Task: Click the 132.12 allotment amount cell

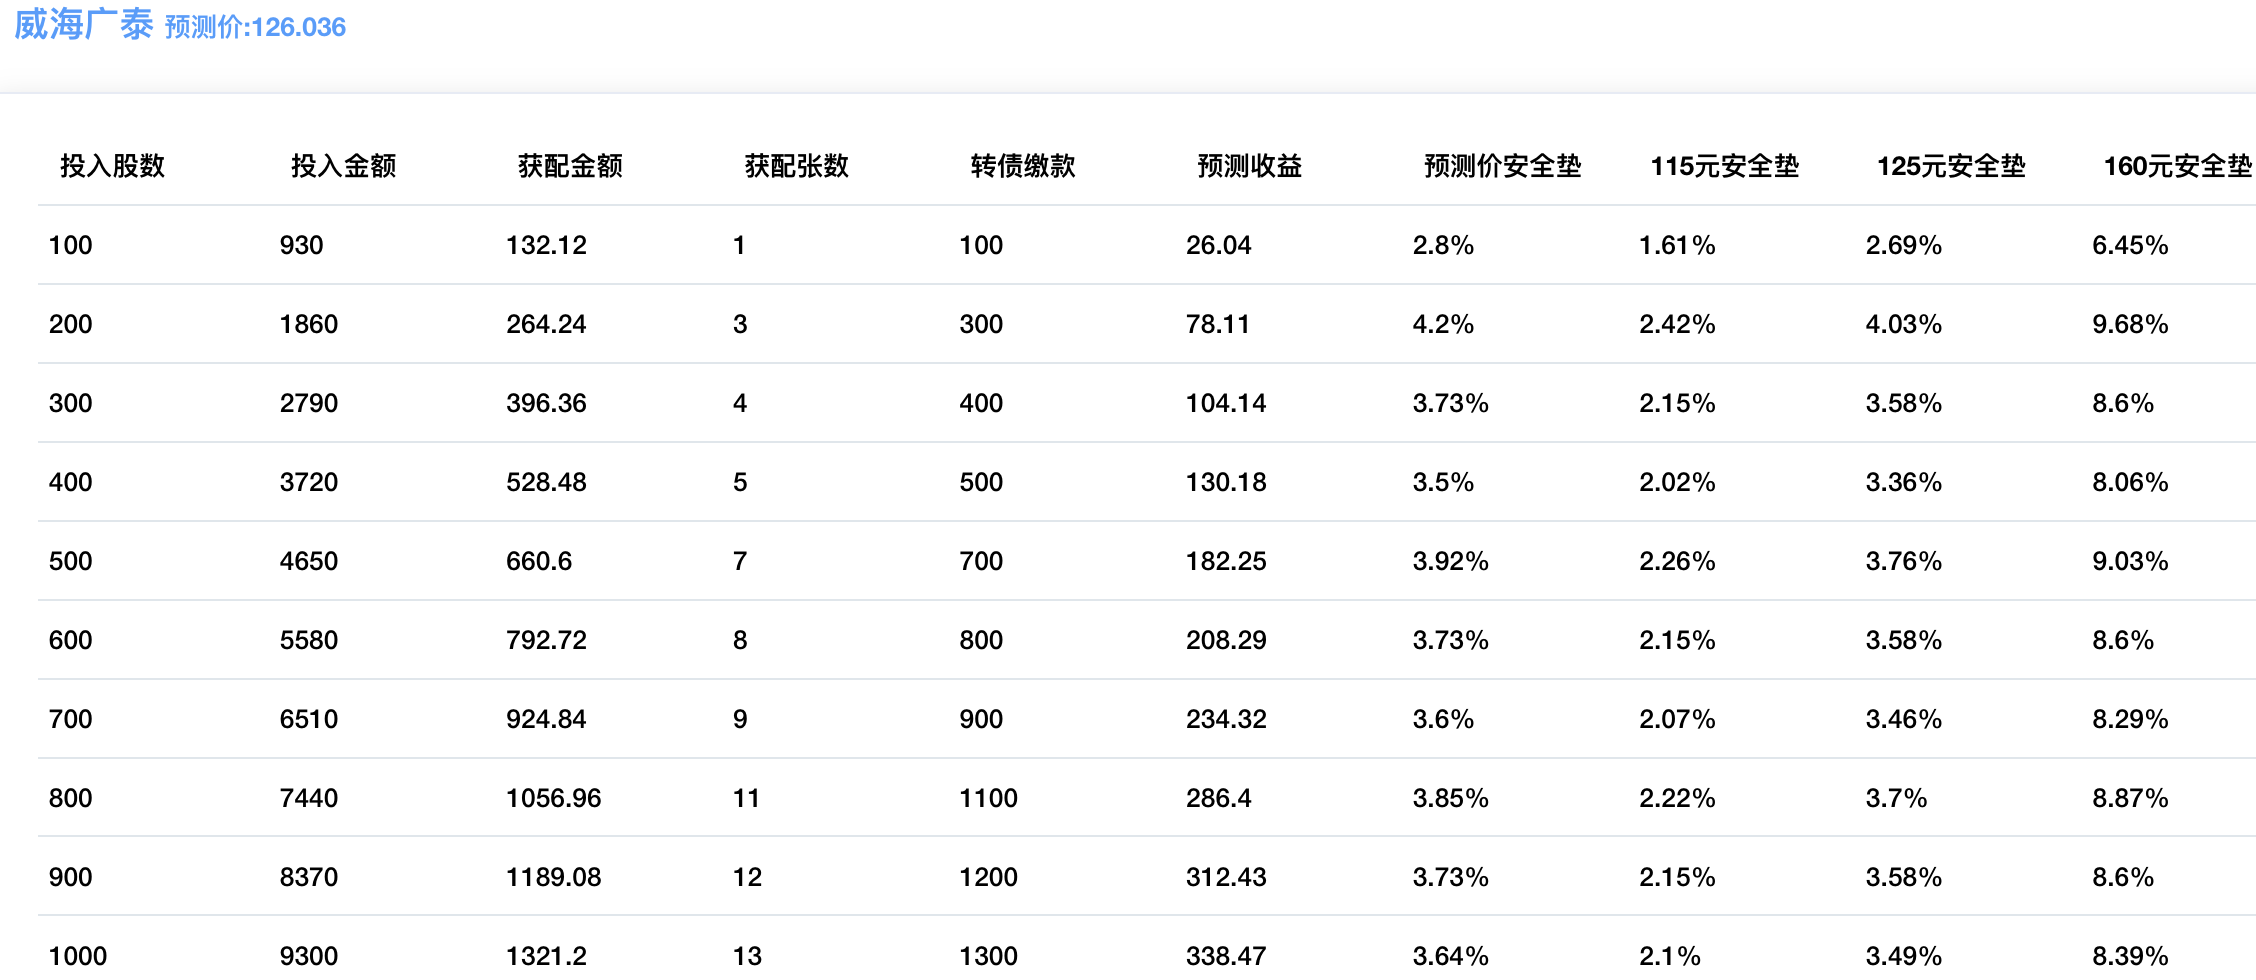Action: pyautogui.click(x=546, y=245)
